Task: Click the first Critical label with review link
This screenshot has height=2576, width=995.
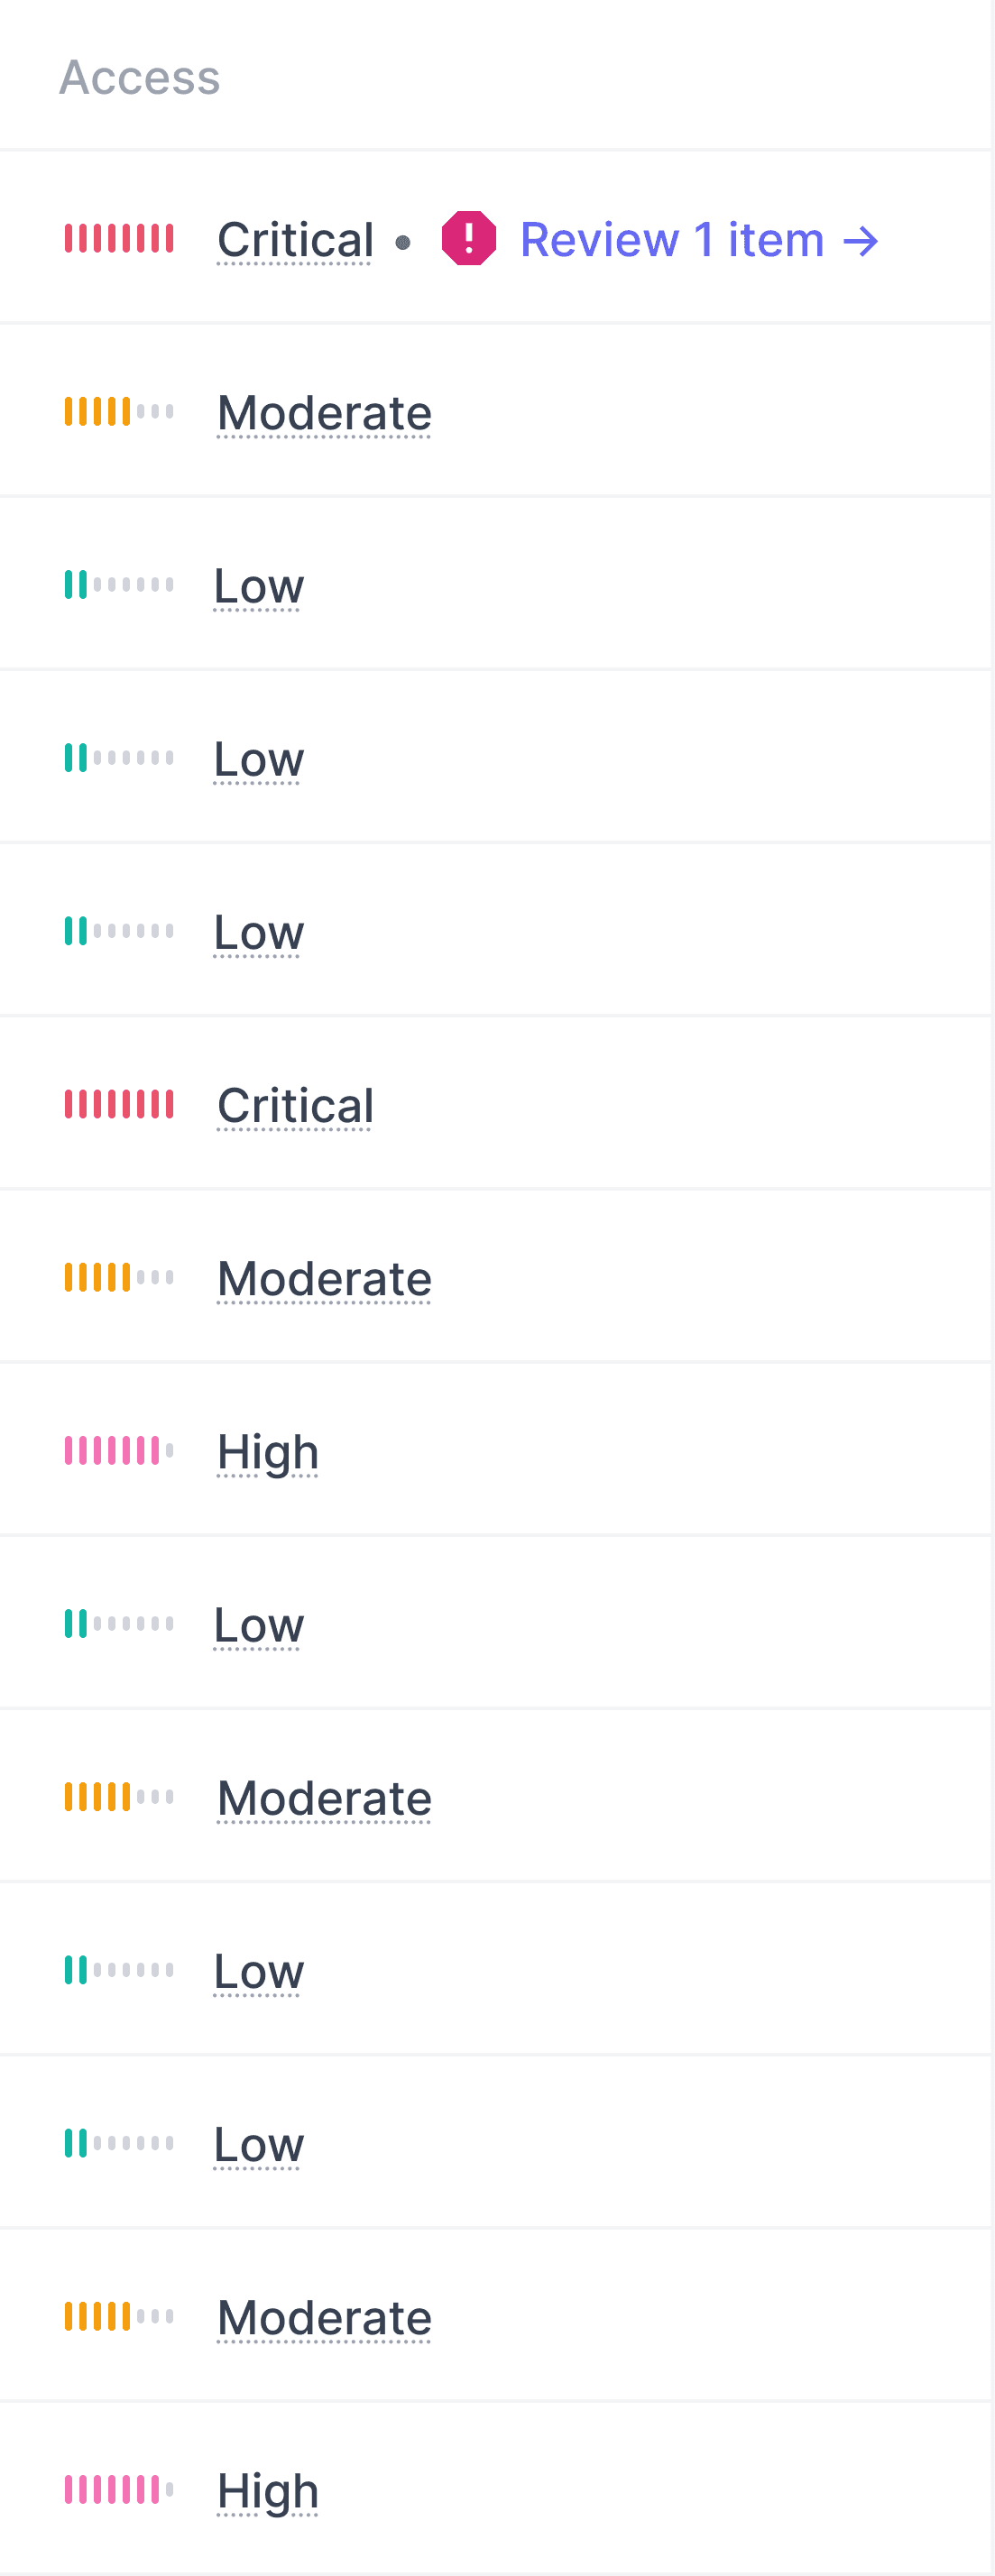Action: point(295,240)
